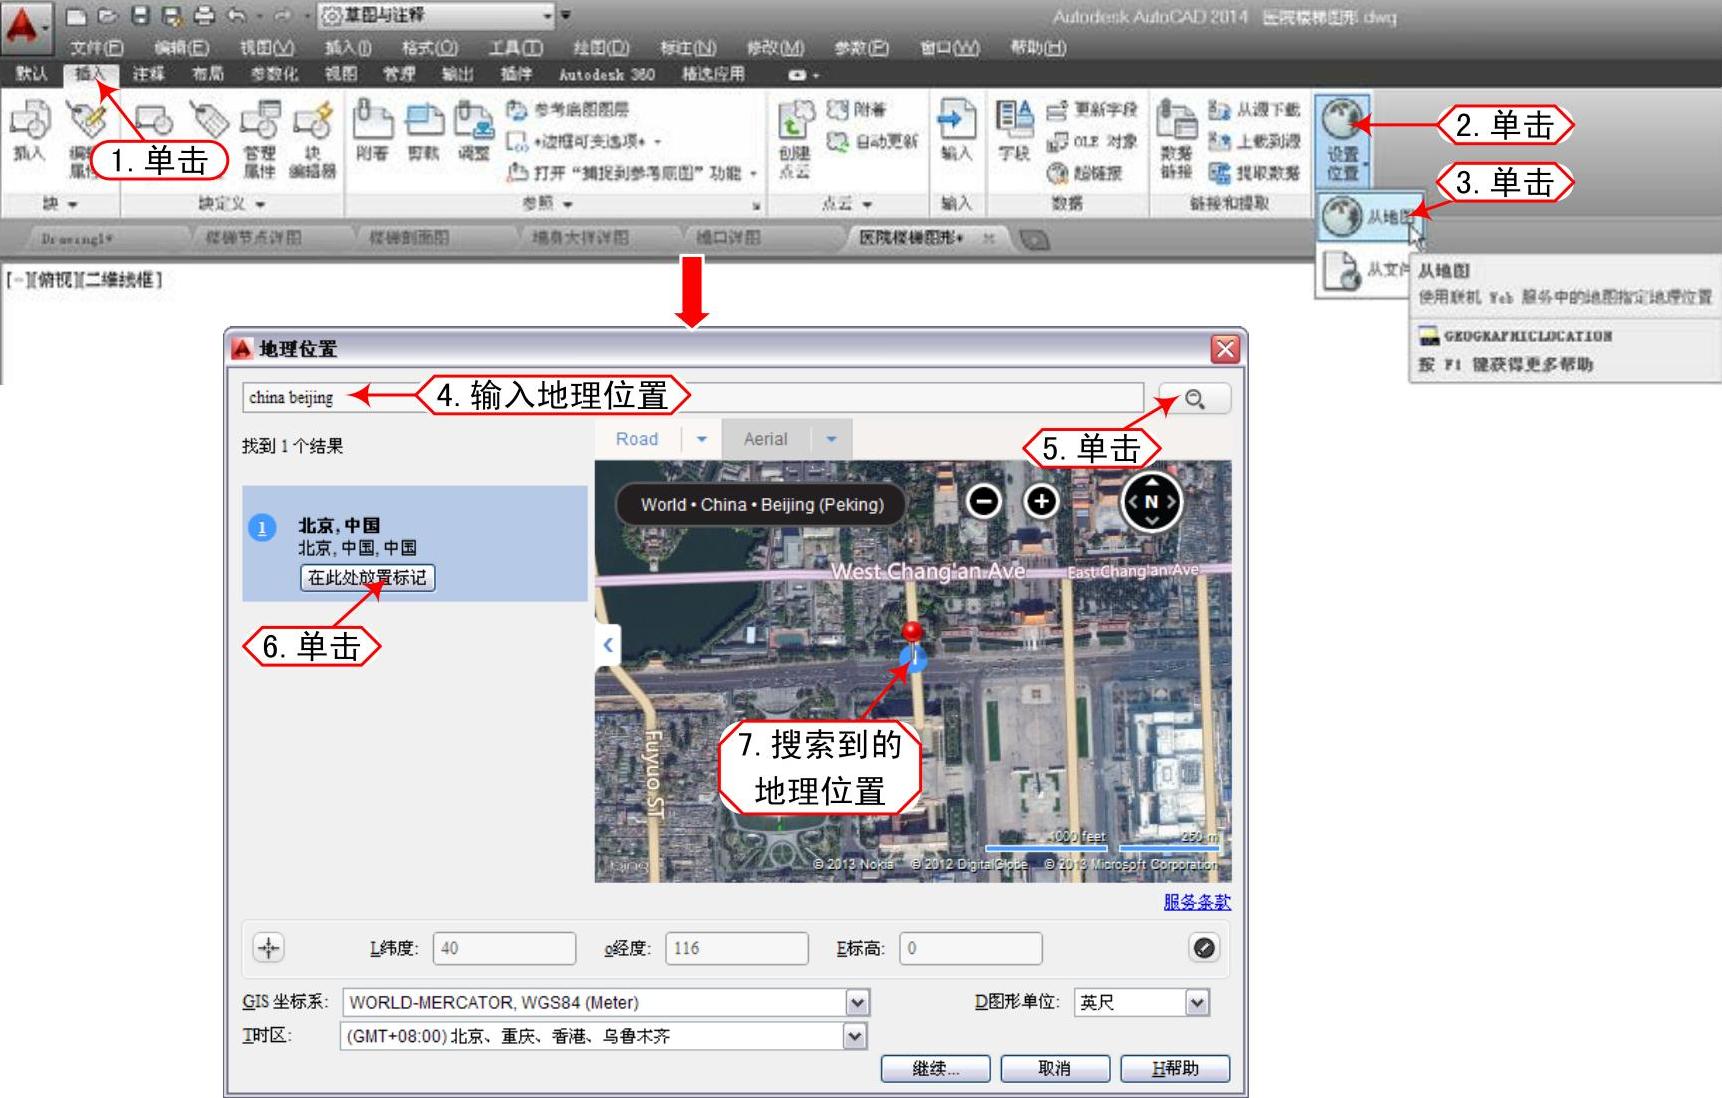Switch map view to Road
Screen dimensions: 1722x1098
tap(637, 439)
